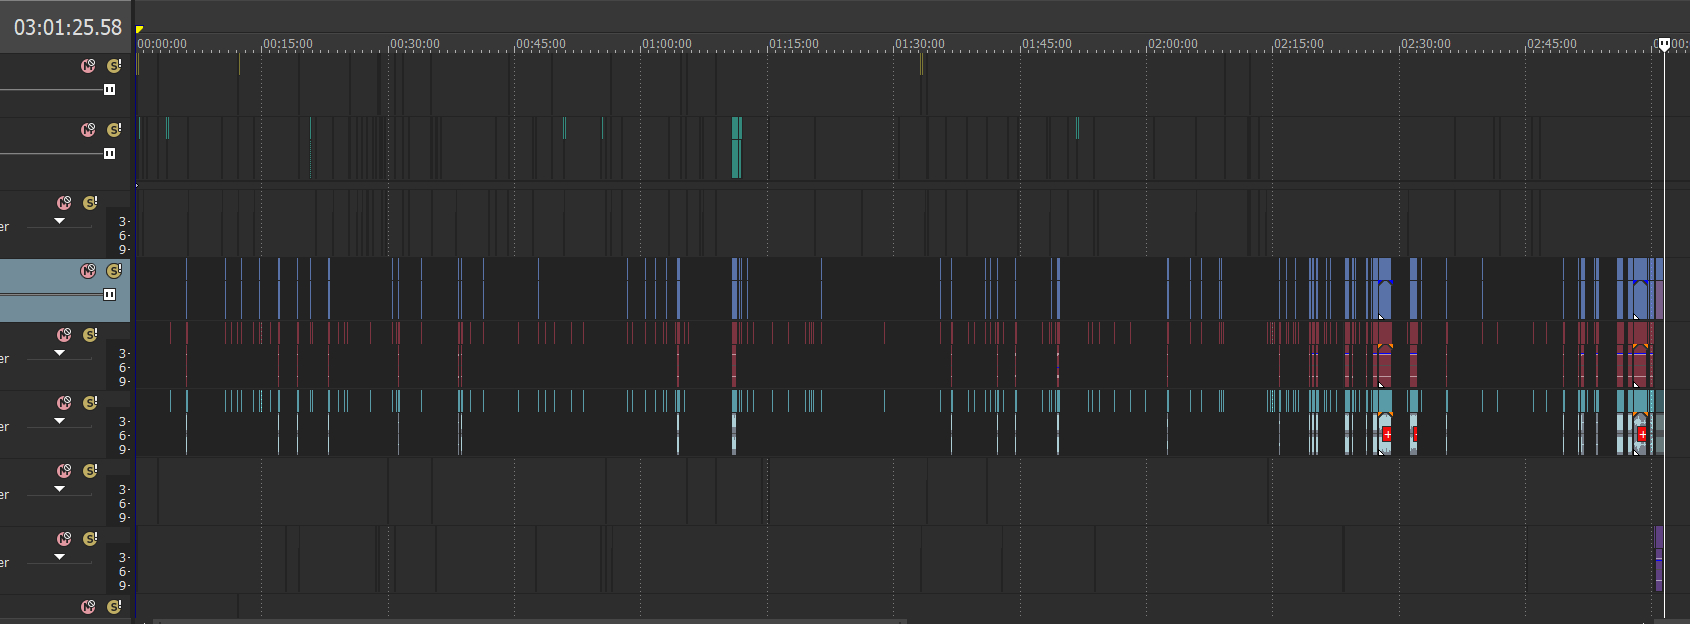The width and height of the screenshot is (1690, 624).
Task: Click the fader arrow on the third track
Action: click(x=59, y=221)
